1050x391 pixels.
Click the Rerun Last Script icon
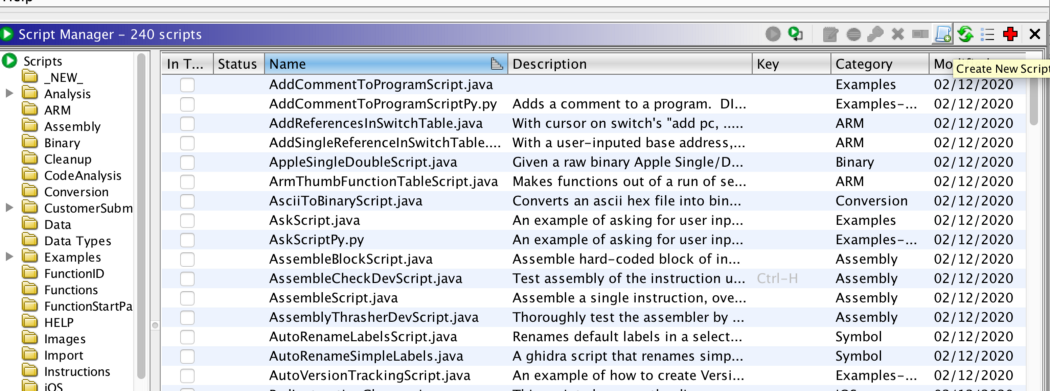tap(795, 33)
